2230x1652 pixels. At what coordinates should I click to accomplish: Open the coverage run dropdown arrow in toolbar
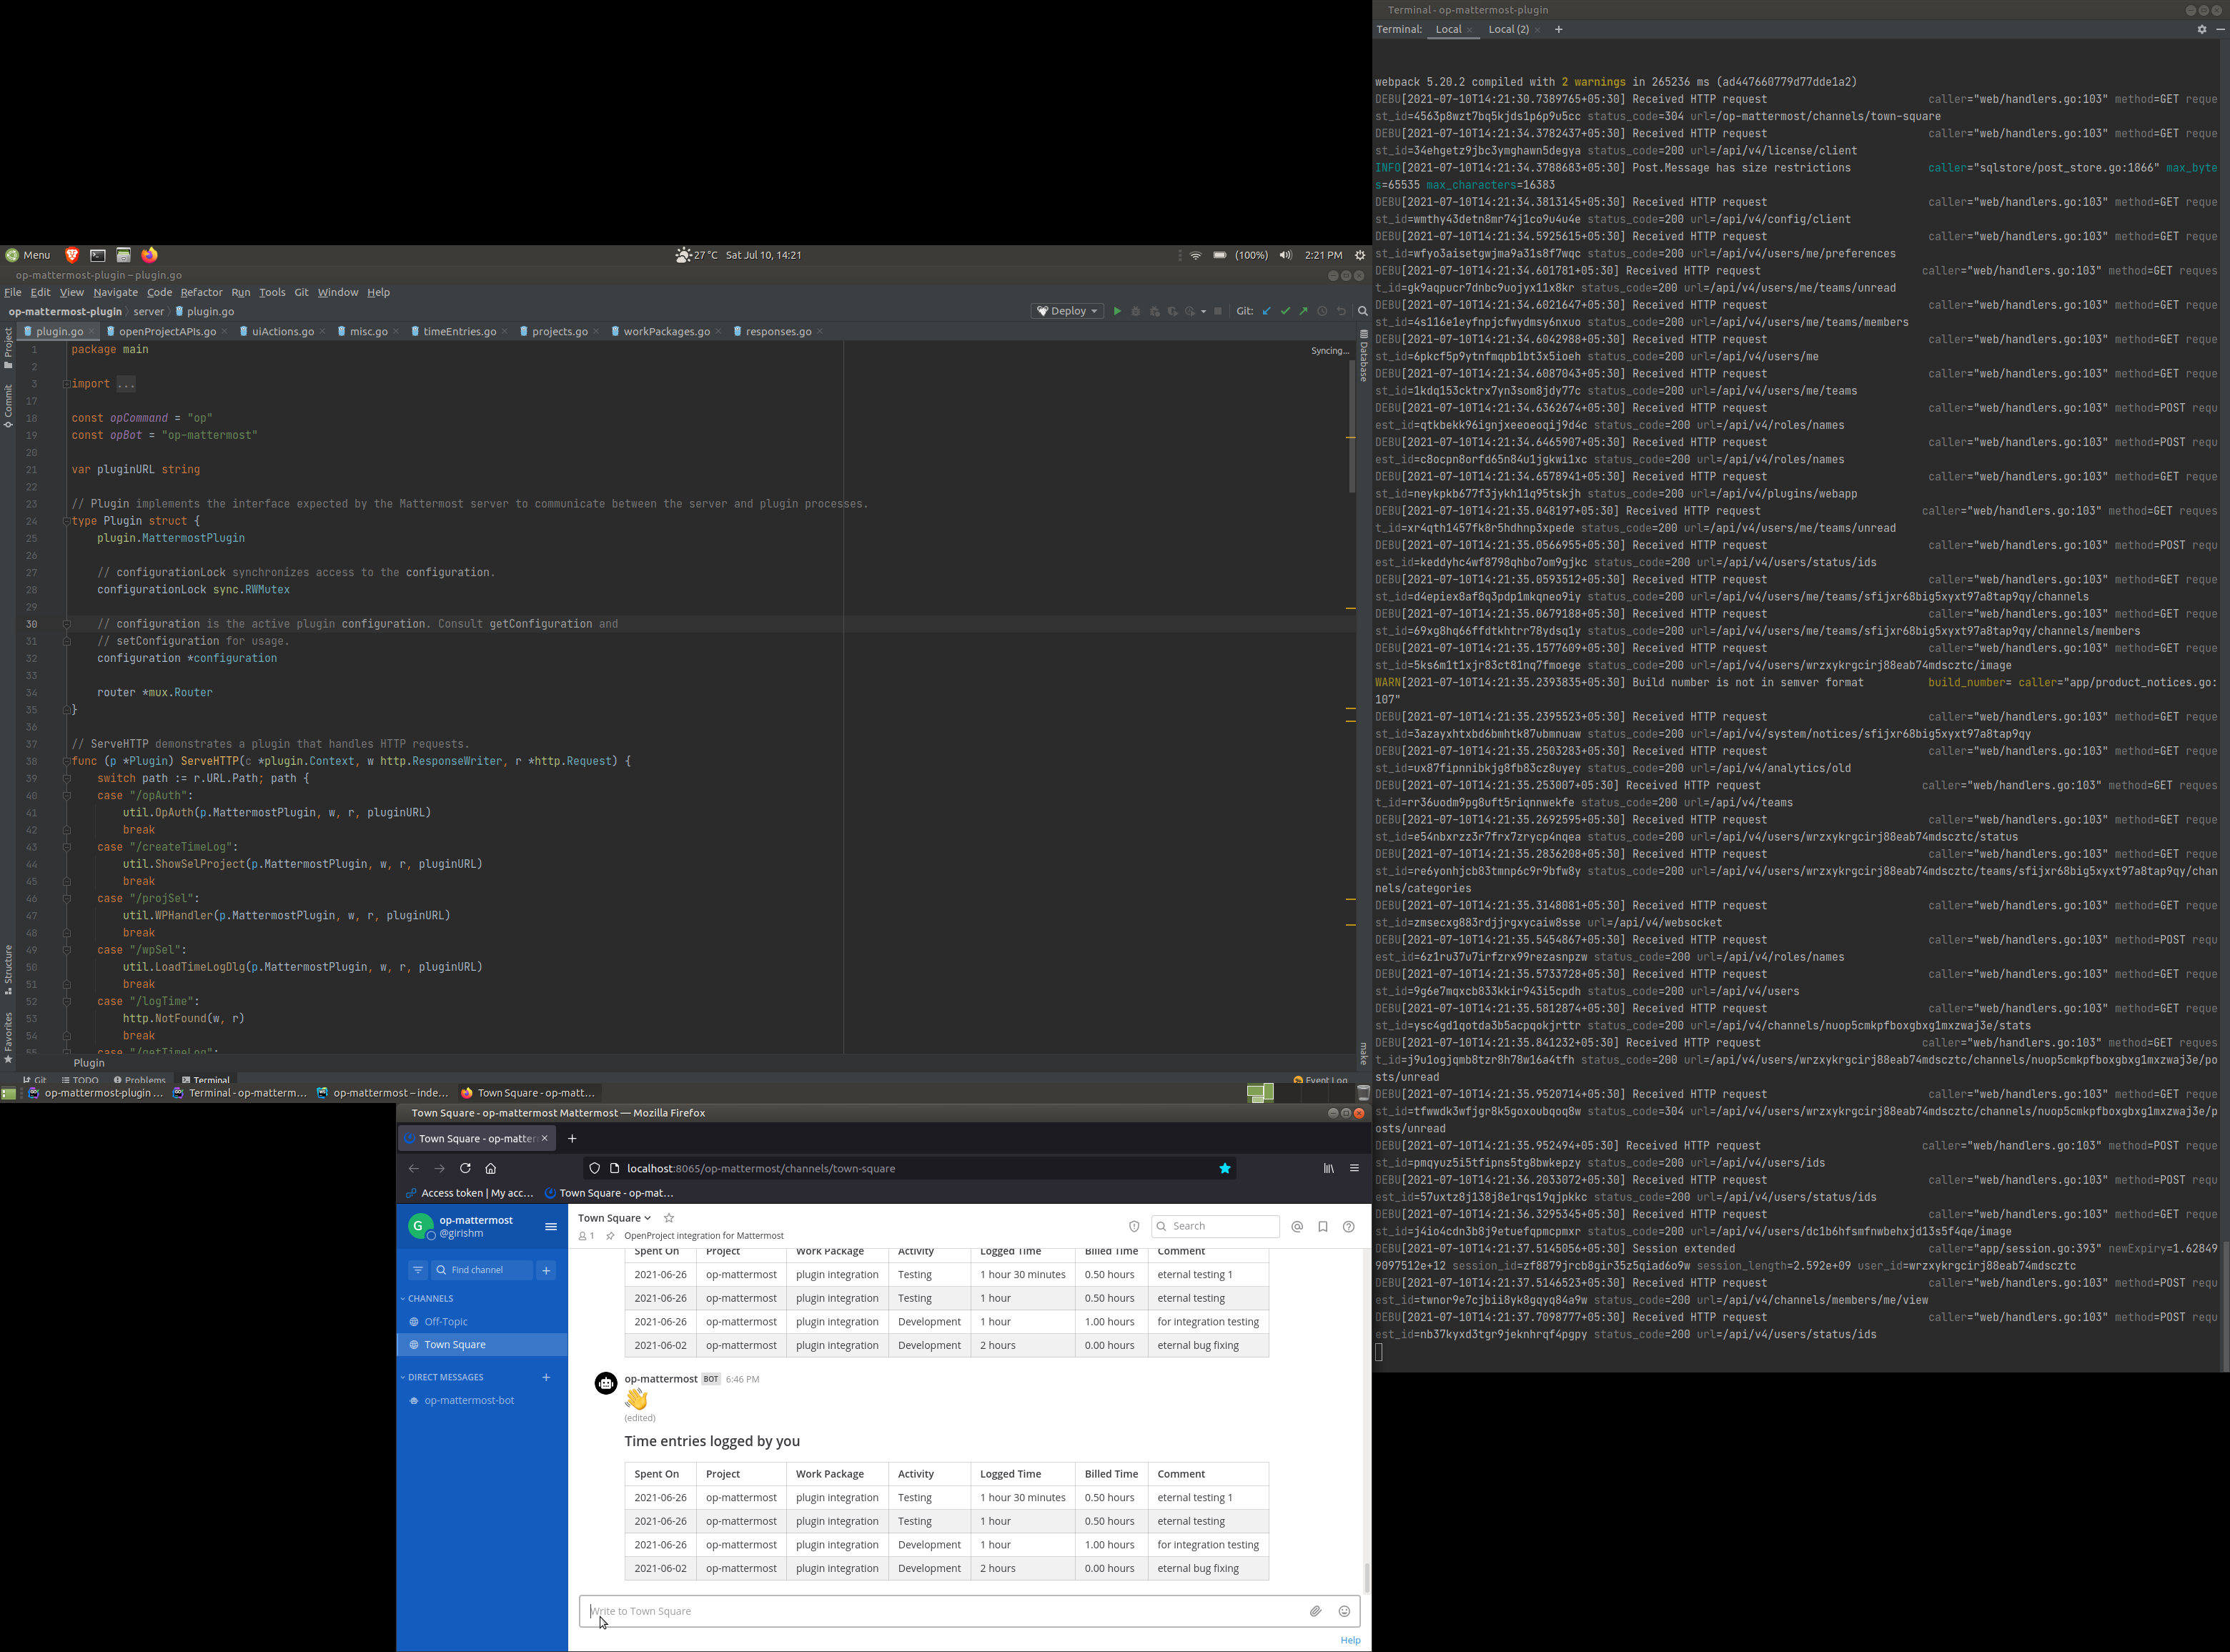tap(1203, 311)
